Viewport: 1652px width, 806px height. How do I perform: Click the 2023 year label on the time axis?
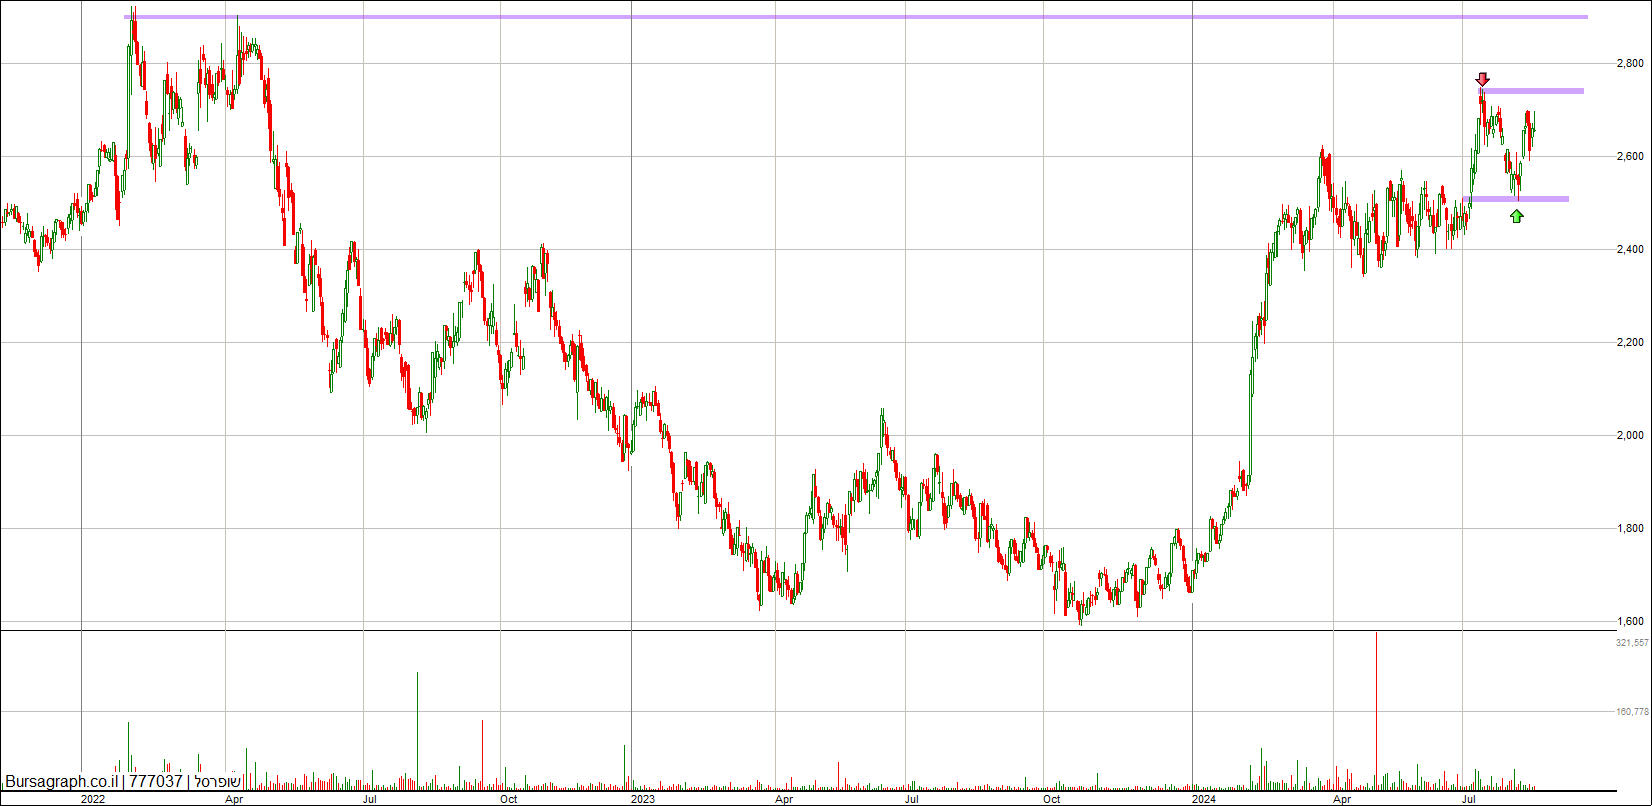643,799
